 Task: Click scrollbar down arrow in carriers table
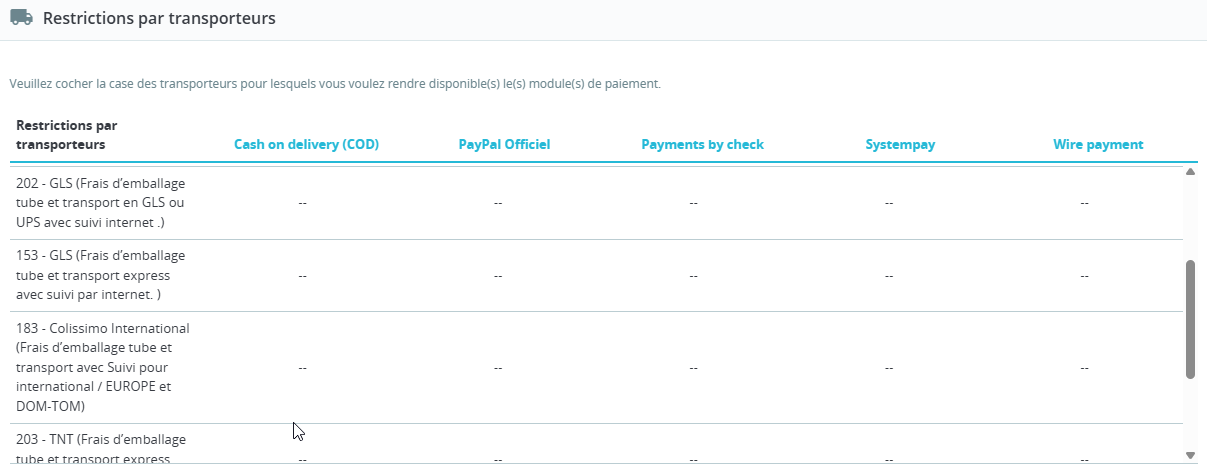point(1190,455)
